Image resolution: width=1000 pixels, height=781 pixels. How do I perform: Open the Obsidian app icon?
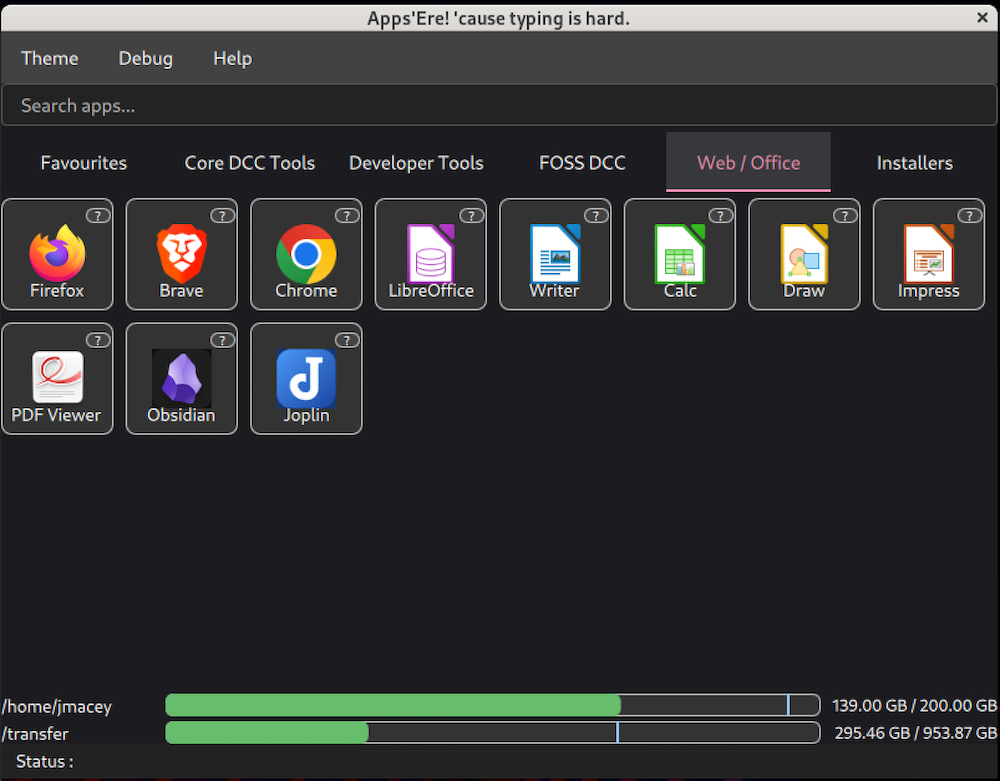[181, 379]
